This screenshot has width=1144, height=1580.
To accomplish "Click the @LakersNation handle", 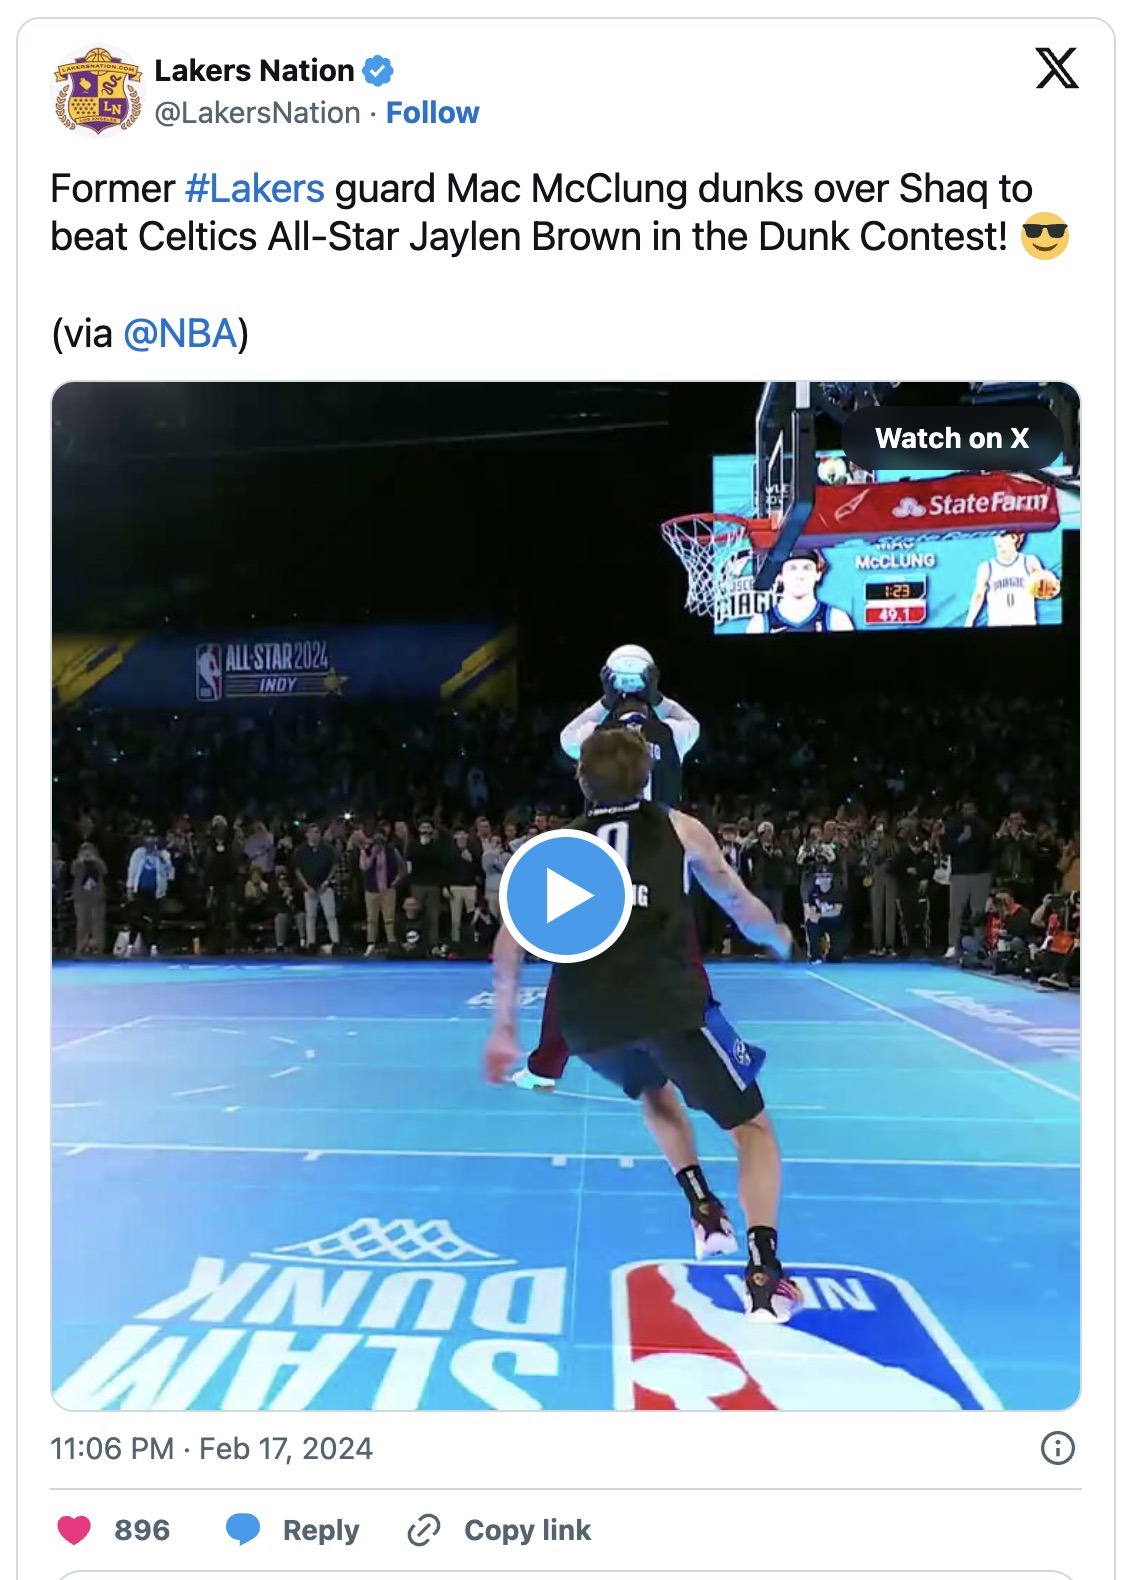I will pos(257,113).
